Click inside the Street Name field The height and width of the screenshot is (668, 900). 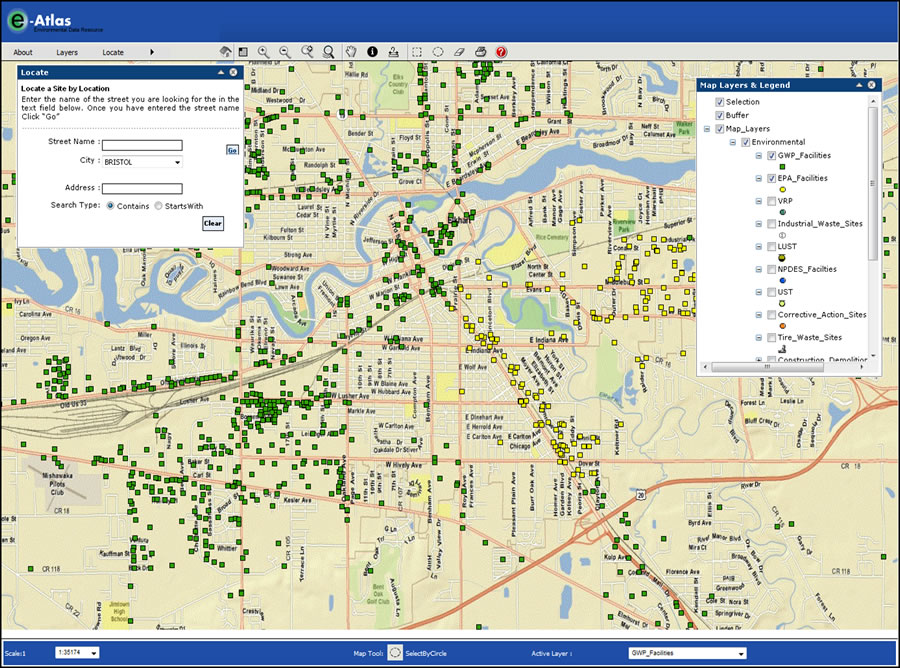point(140,144)
